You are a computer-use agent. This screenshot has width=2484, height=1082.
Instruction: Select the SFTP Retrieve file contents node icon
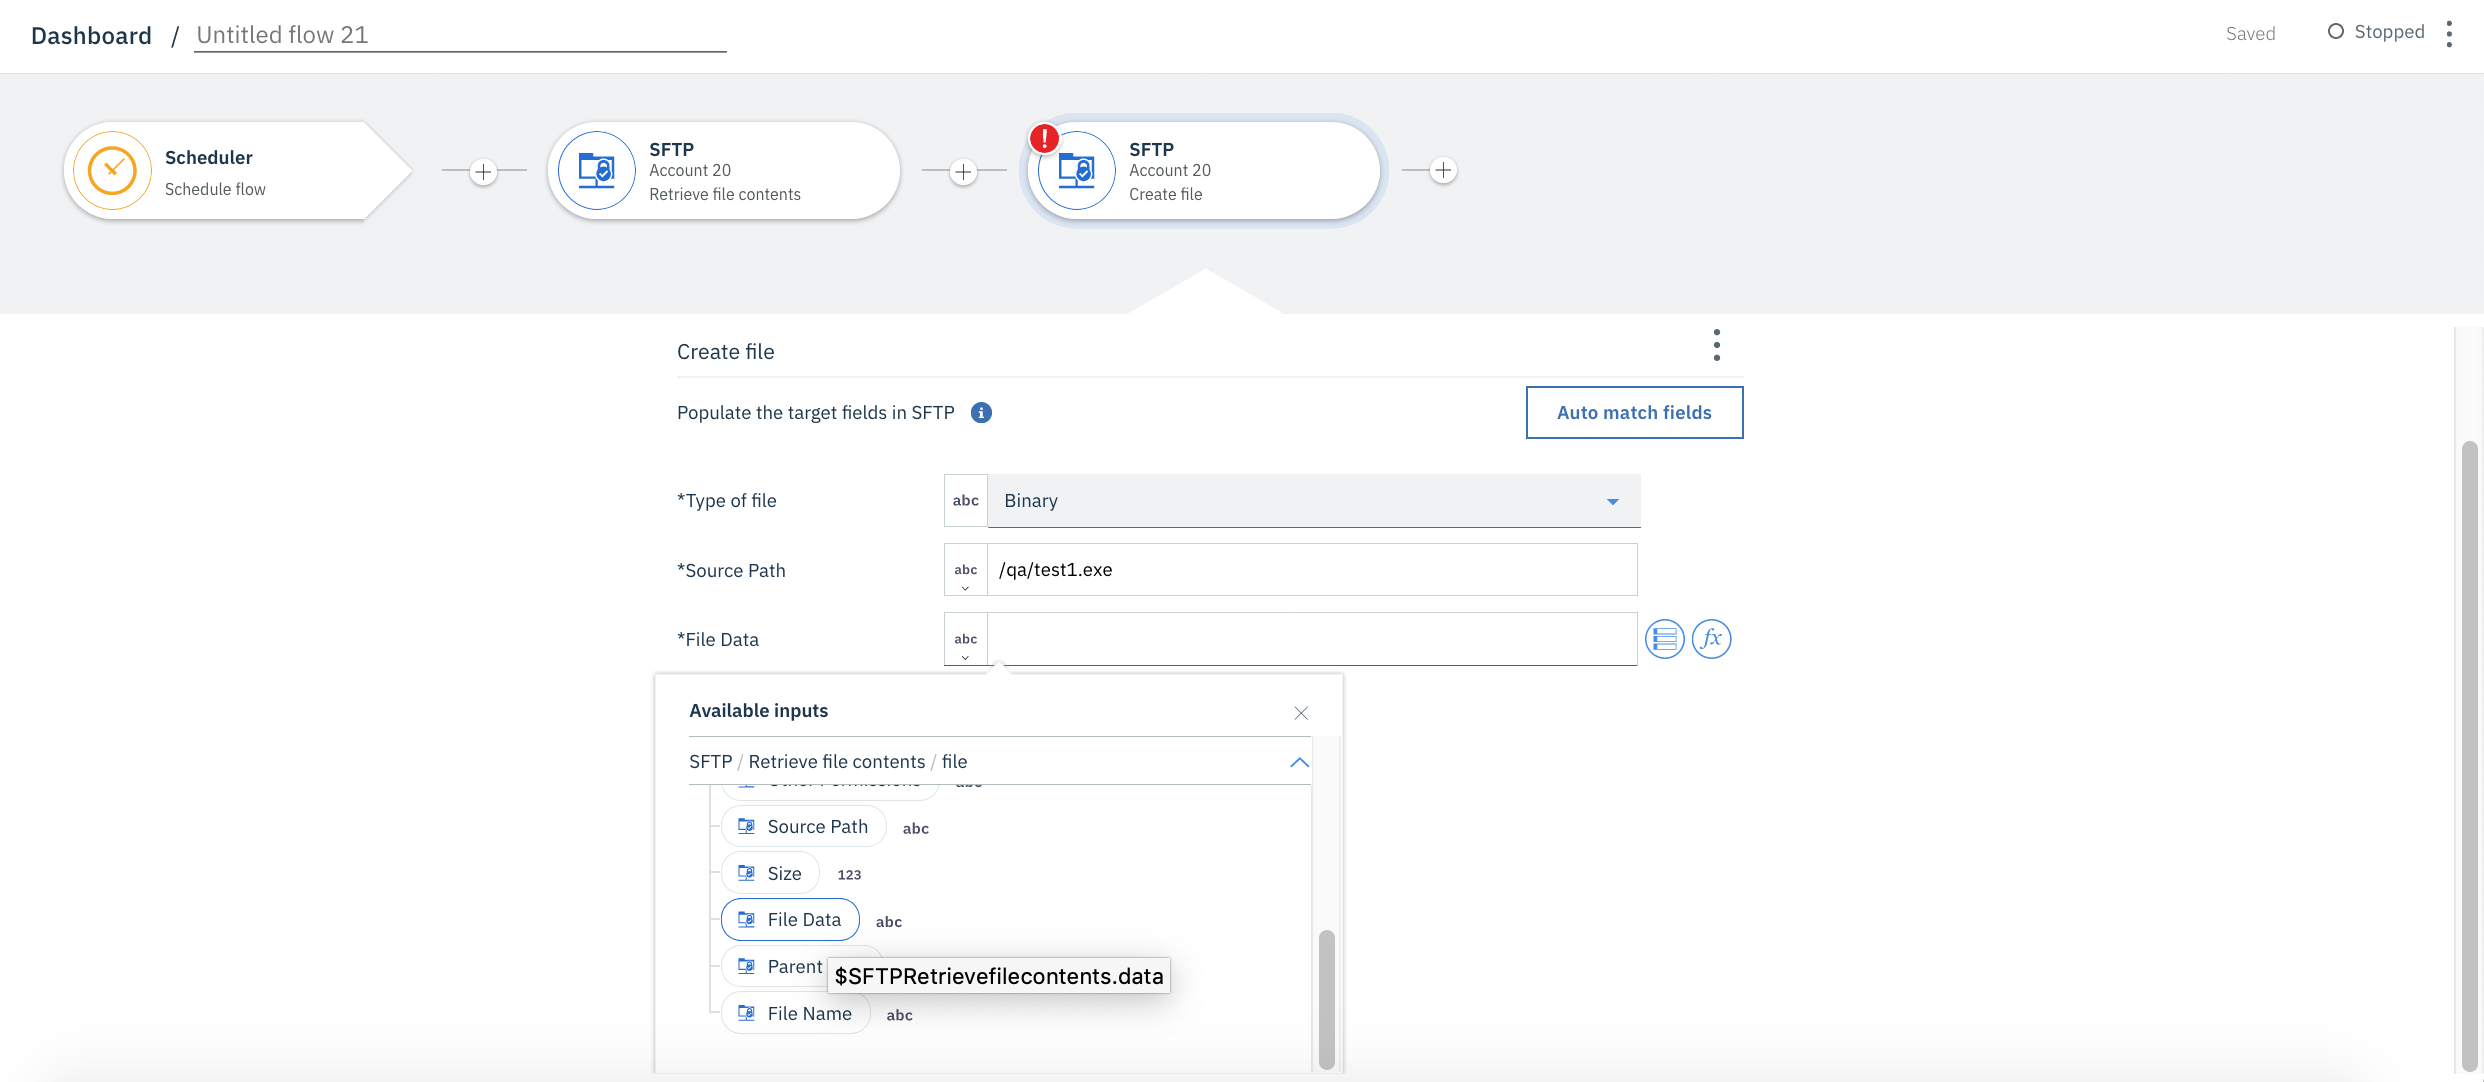tap(597, 171)
